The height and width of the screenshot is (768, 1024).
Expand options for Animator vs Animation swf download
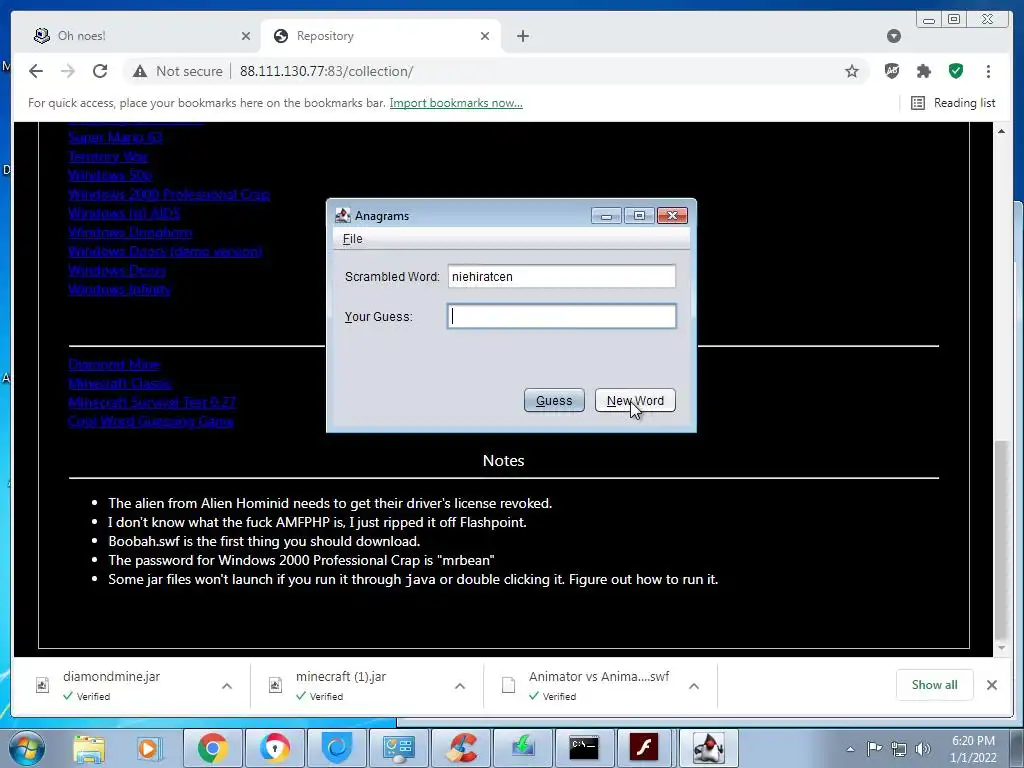(694, 686)
